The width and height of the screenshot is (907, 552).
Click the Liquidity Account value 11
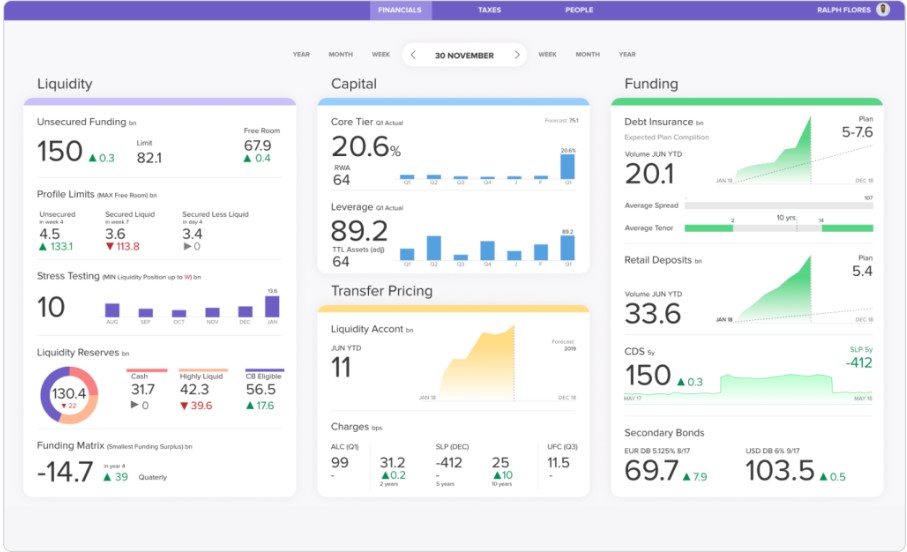pyautogui.click(x=341, y=368)
